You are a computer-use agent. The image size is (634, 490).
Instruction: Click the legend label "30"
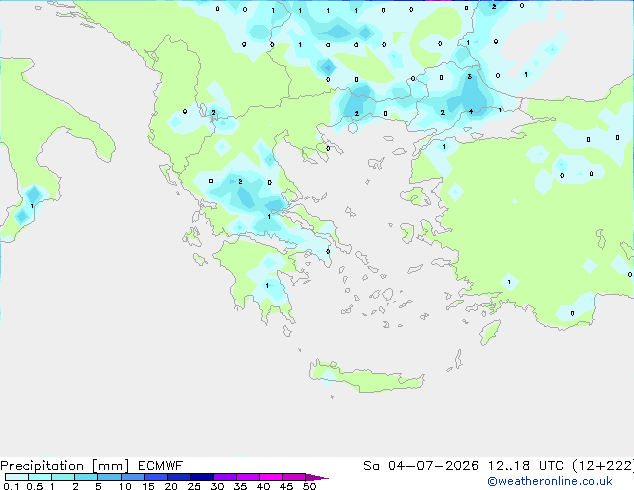(217, 486)
